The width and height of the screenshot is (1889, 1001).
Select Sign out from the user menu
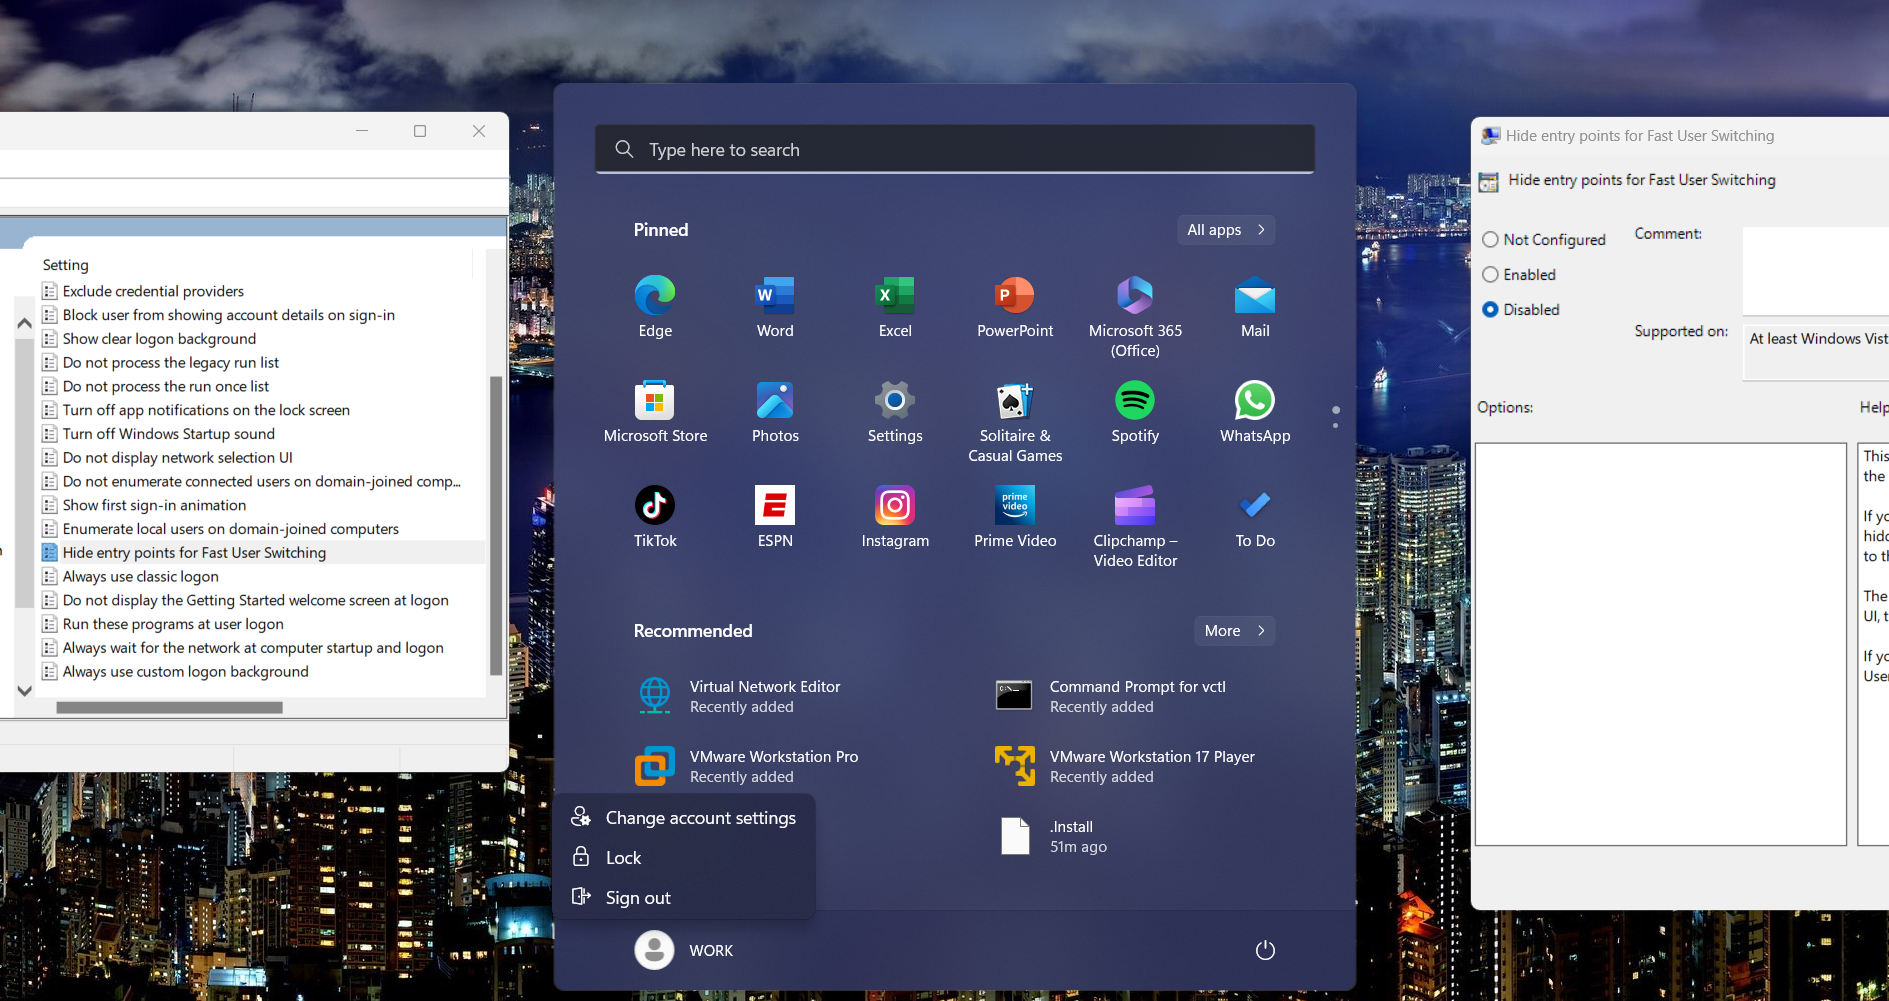(684, 898)
